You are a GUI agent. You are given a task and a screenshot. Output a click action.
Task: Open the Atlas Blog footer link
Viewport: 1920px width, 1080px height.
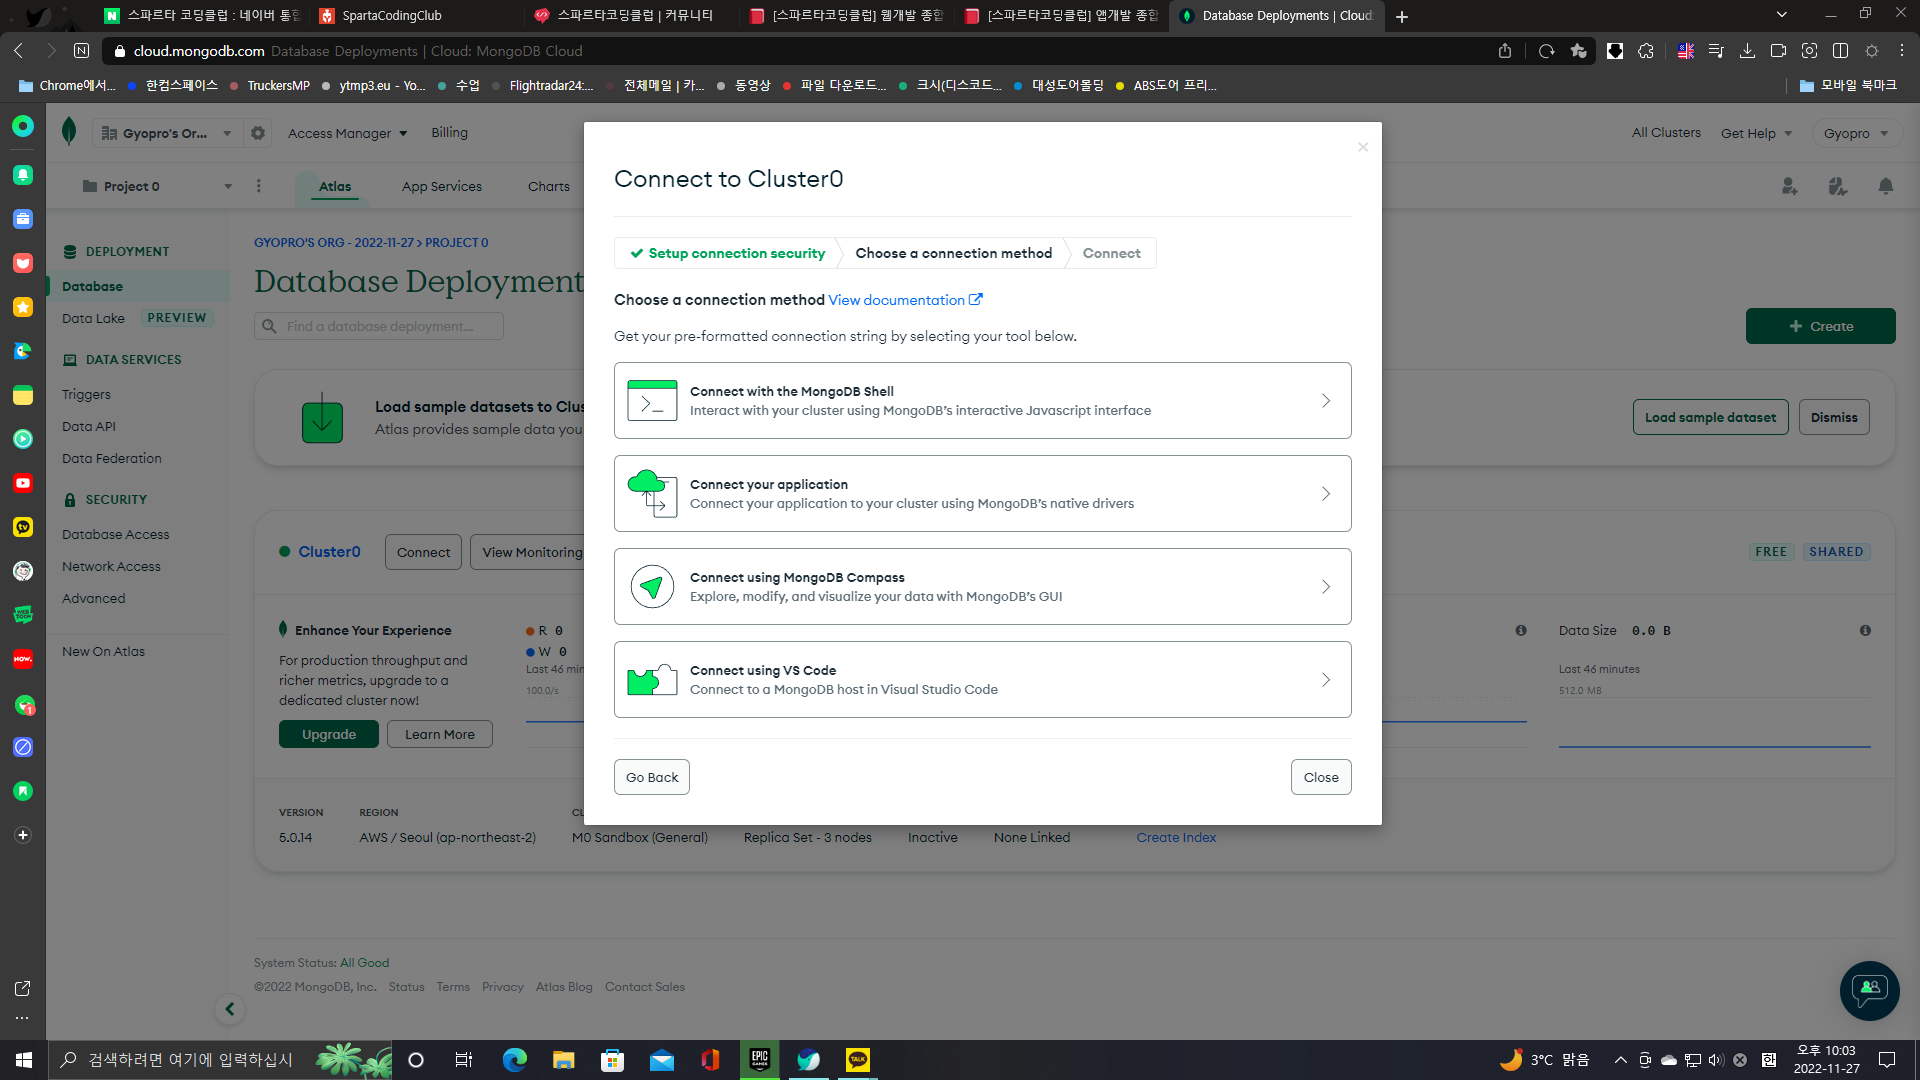pos(564,987)
